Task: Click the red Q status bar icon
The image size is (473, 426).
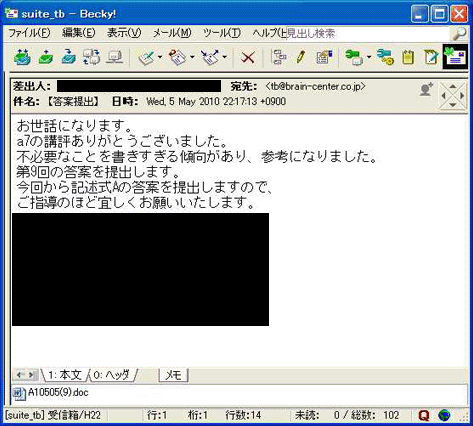Action: point(424,415)
